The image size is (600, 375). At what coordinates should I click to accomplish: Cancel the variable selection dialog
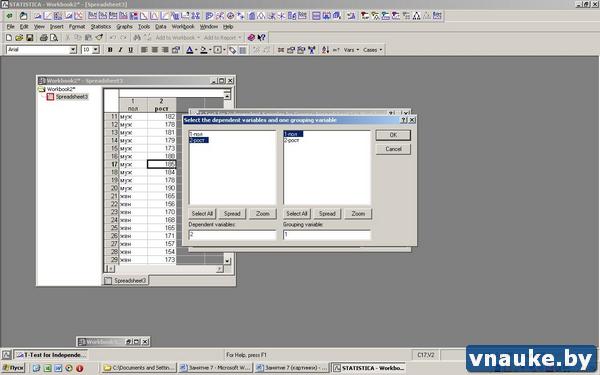(x=393, y=149)
